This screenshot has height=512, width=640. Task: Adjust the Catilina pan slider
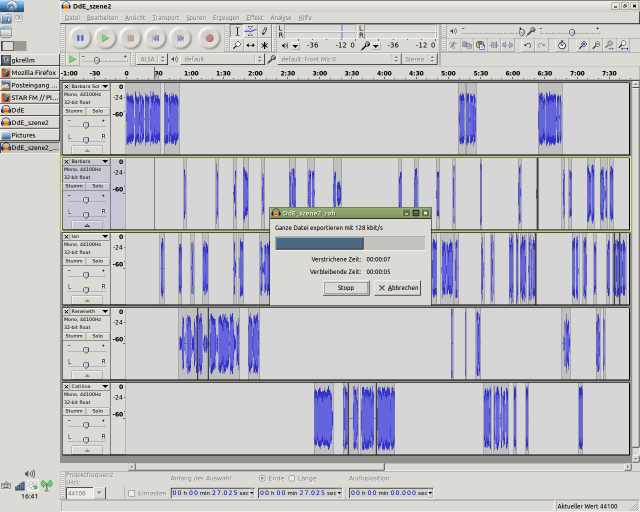pos(86,440)
